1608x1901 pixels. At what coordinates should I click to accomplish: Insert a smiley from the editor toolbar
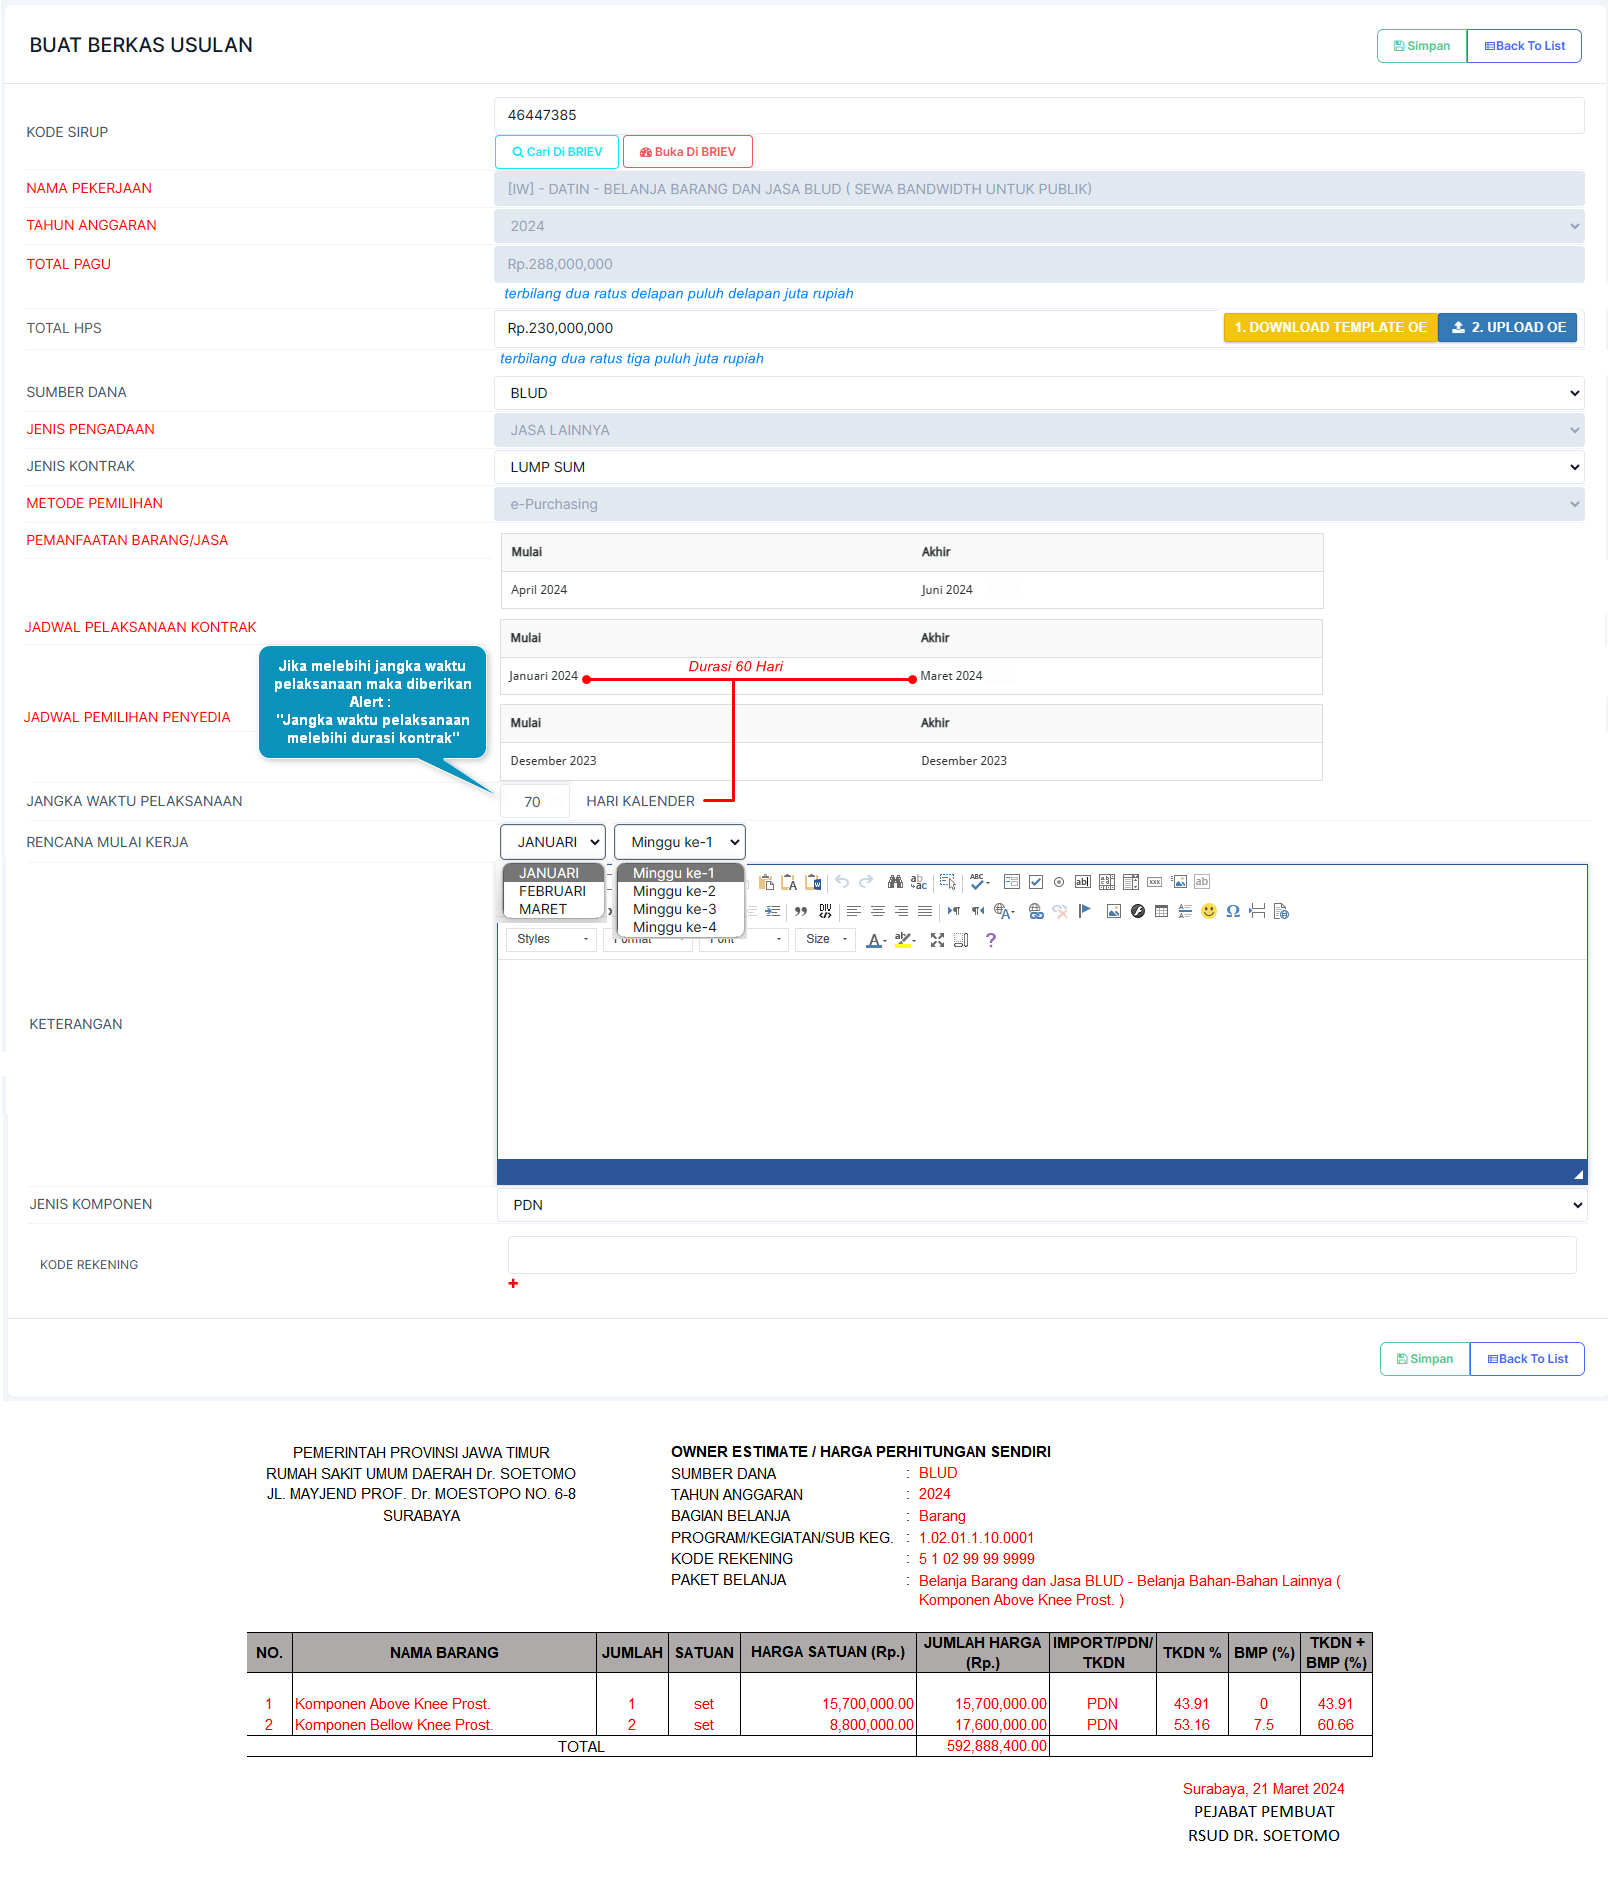pyautogui.click(x=1209, y=911)
